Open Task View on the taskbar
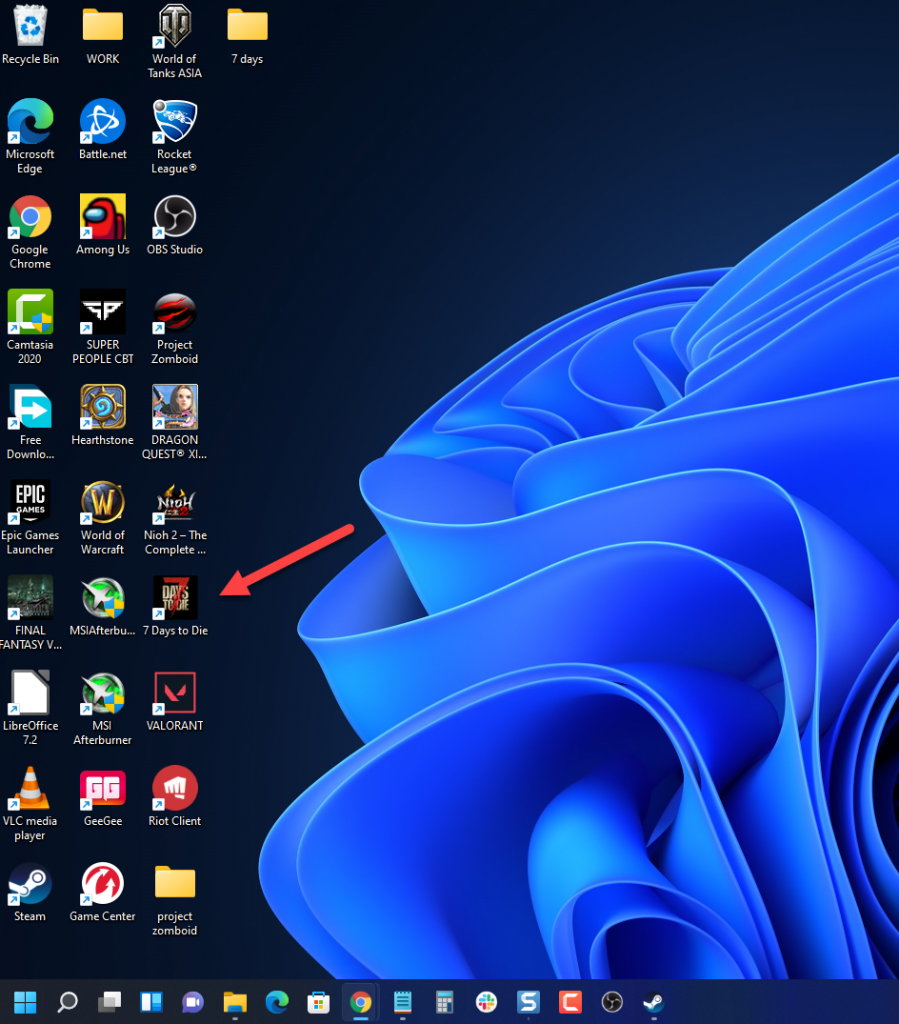This screenshot has height=1024, width=899. (109, 1002)
